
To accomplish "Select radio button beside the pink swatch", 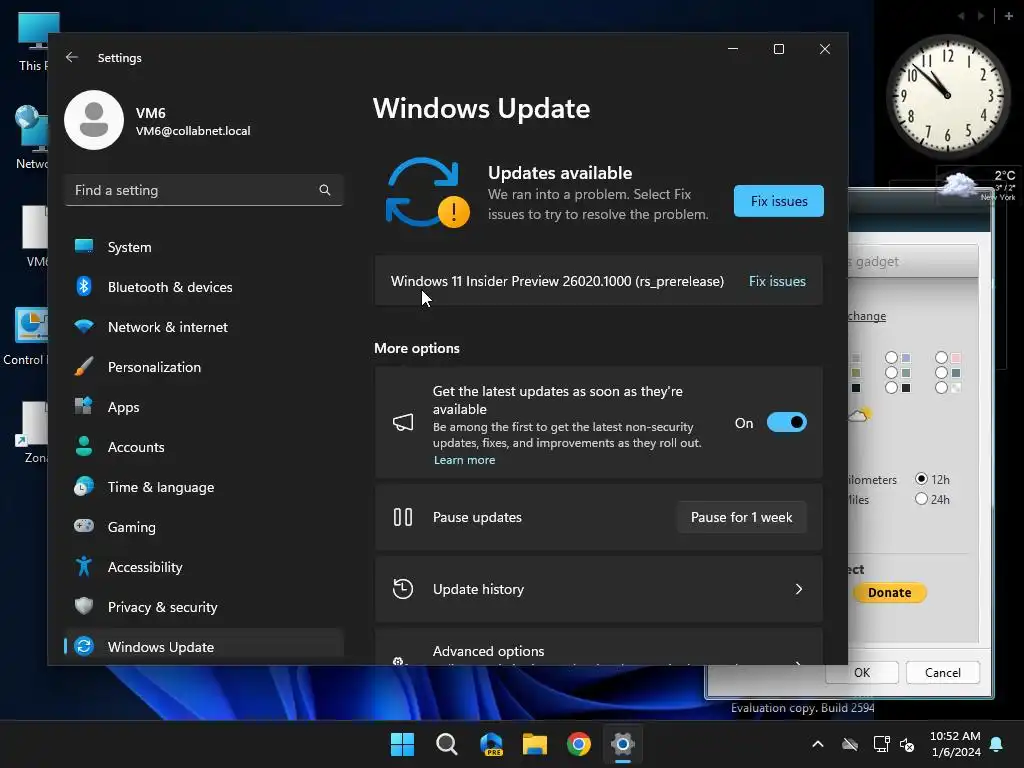I will click(x=941, y=357).
